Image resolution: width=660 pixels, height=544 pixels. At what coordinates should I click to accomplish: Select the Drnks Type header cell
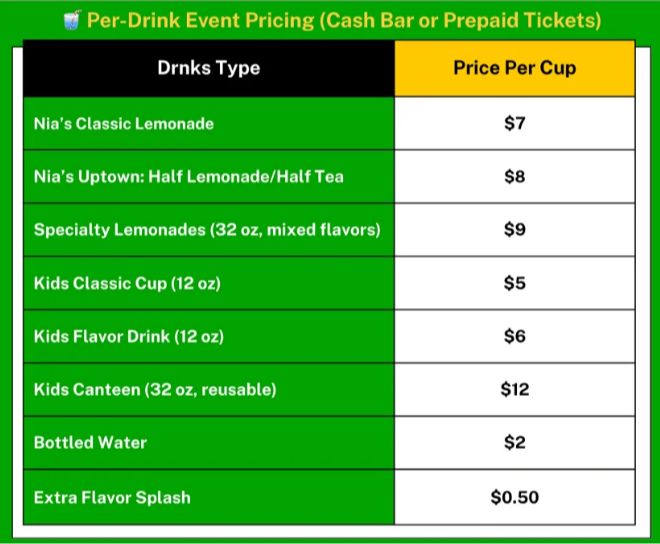tap(209, 69)
